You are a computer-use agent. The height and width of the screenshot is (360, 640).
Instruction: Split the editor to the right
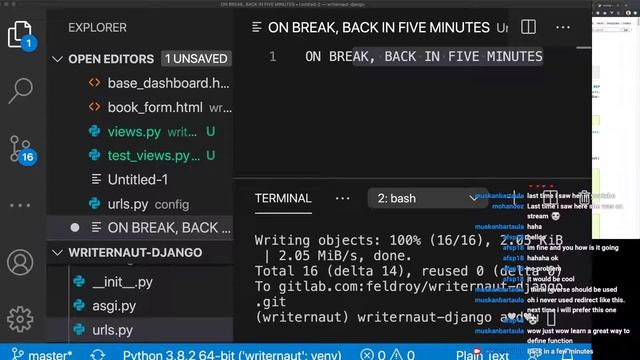[528, 27]
